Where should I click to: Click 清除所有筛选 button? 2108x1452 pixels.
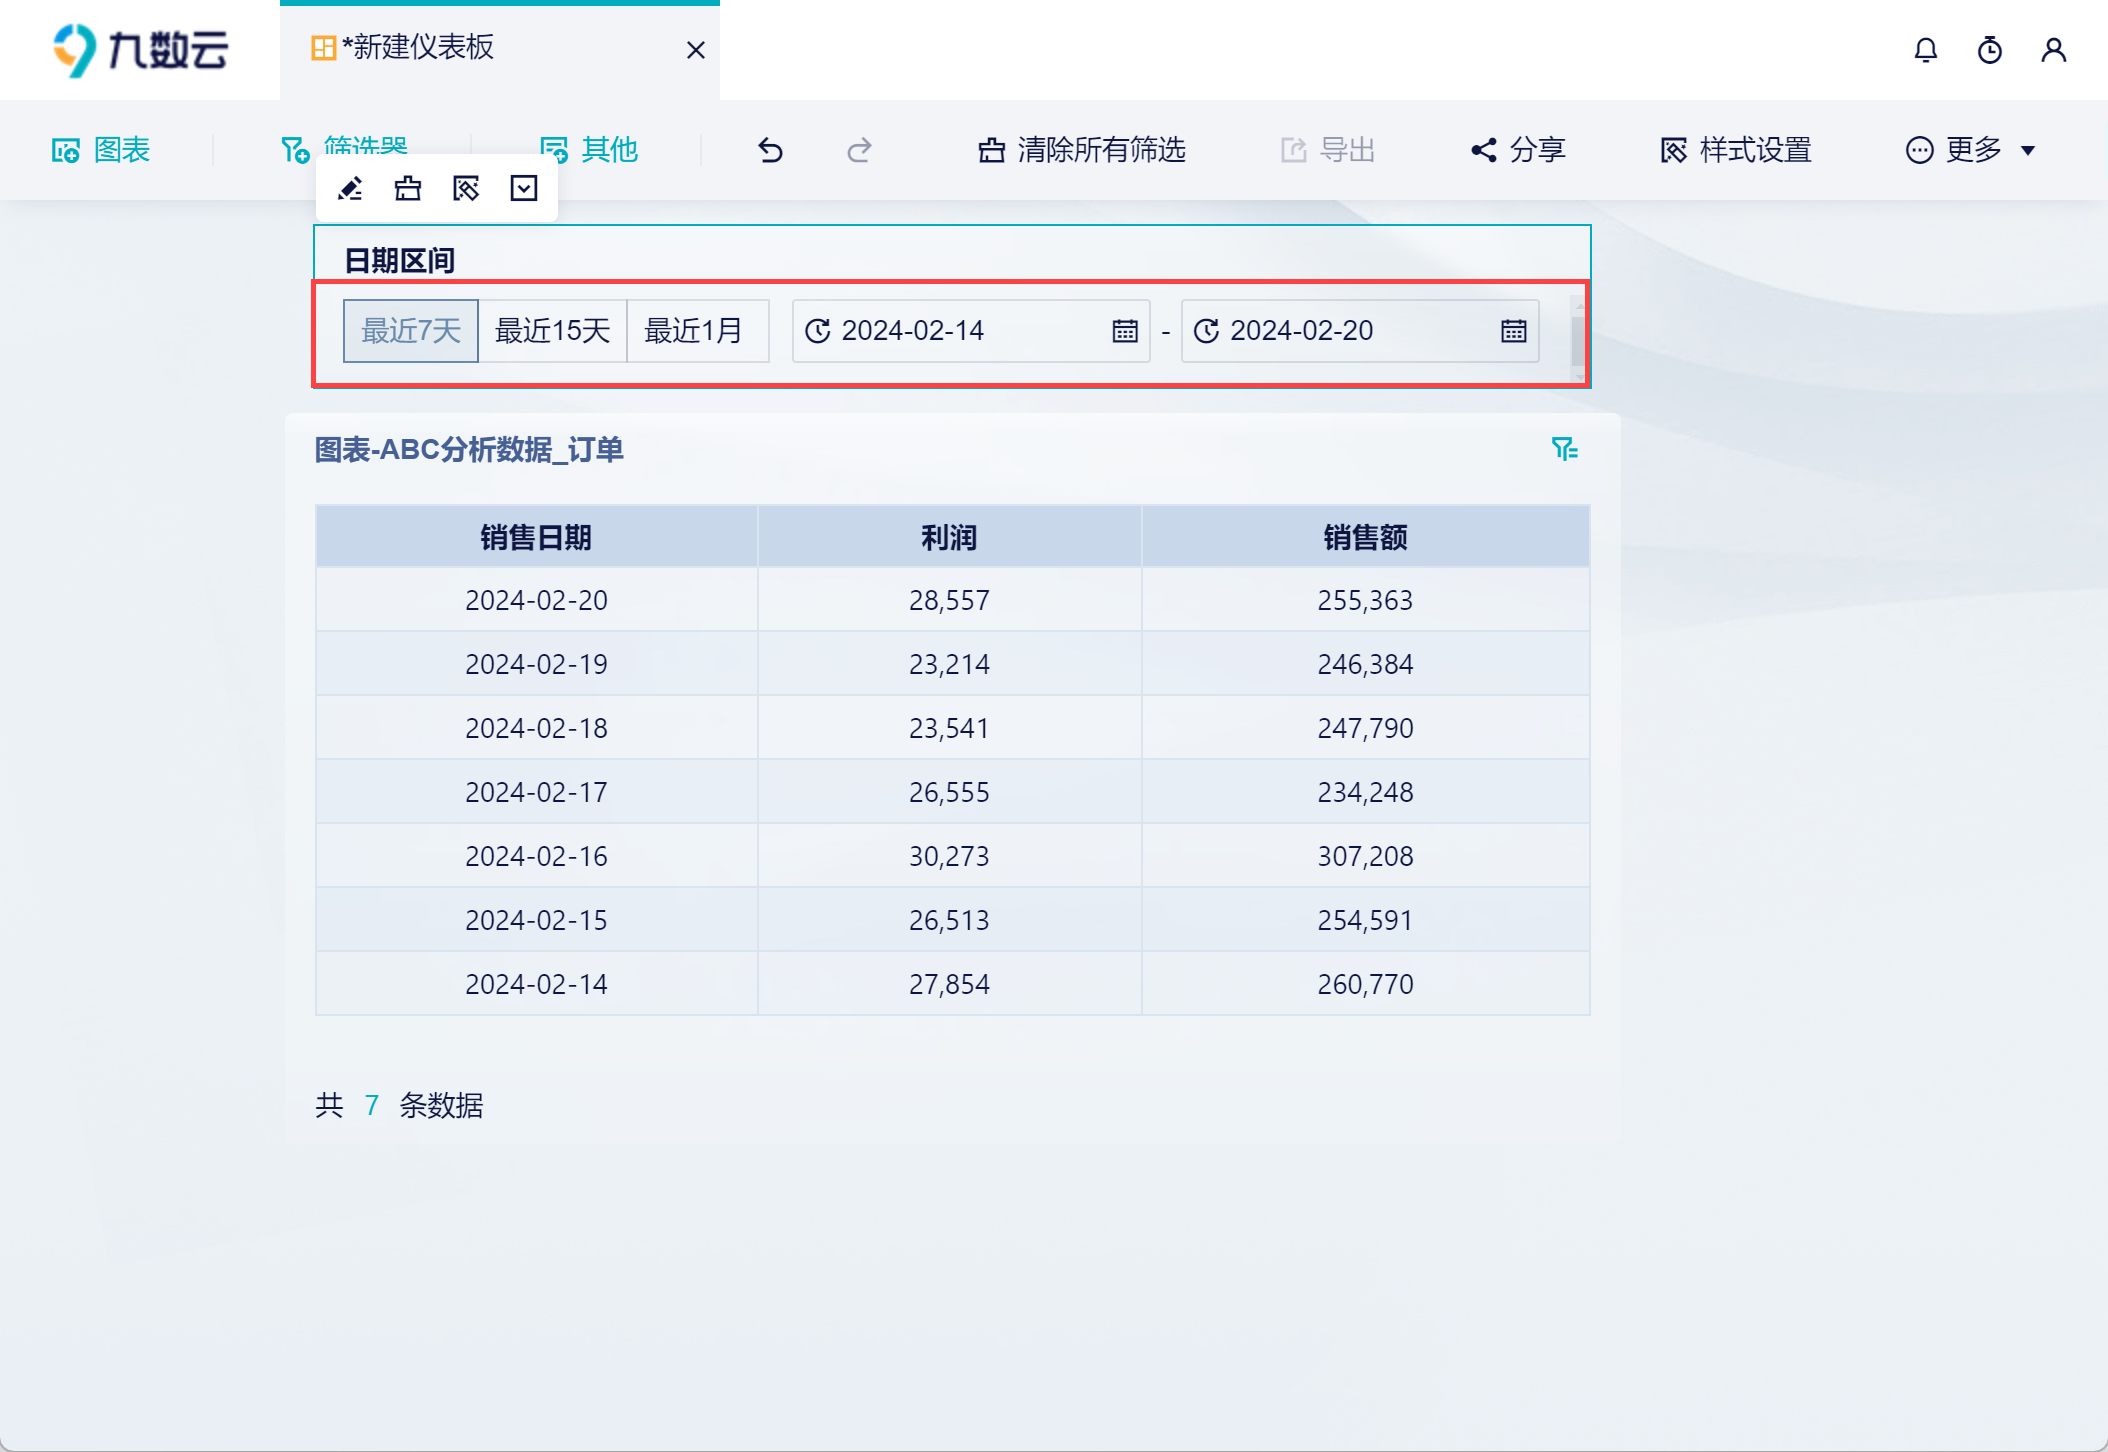(x=1082, y=150)
